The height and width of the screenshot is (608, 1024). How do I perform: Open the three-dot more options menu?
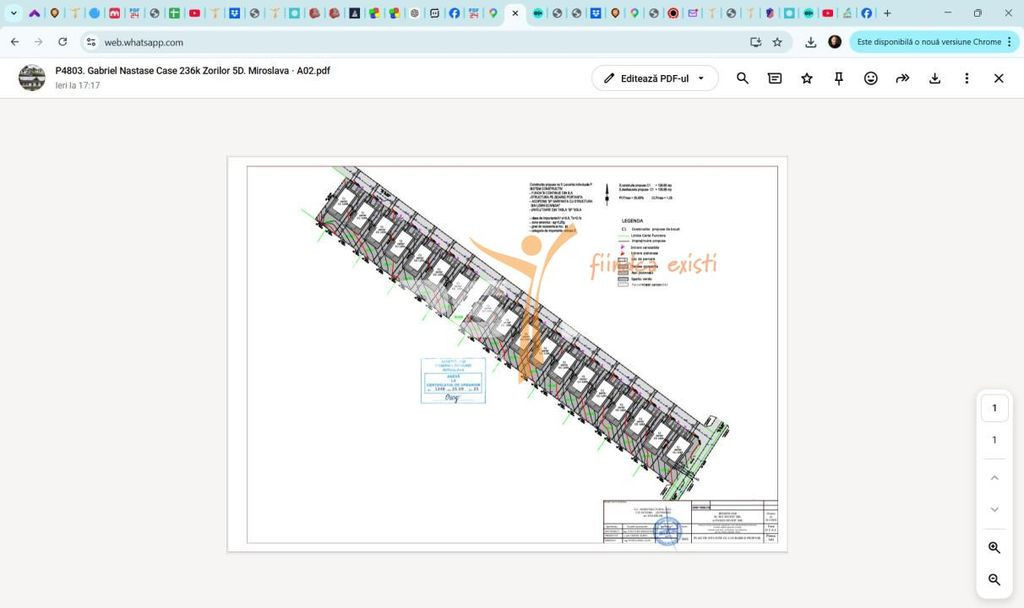pos(967,78)
